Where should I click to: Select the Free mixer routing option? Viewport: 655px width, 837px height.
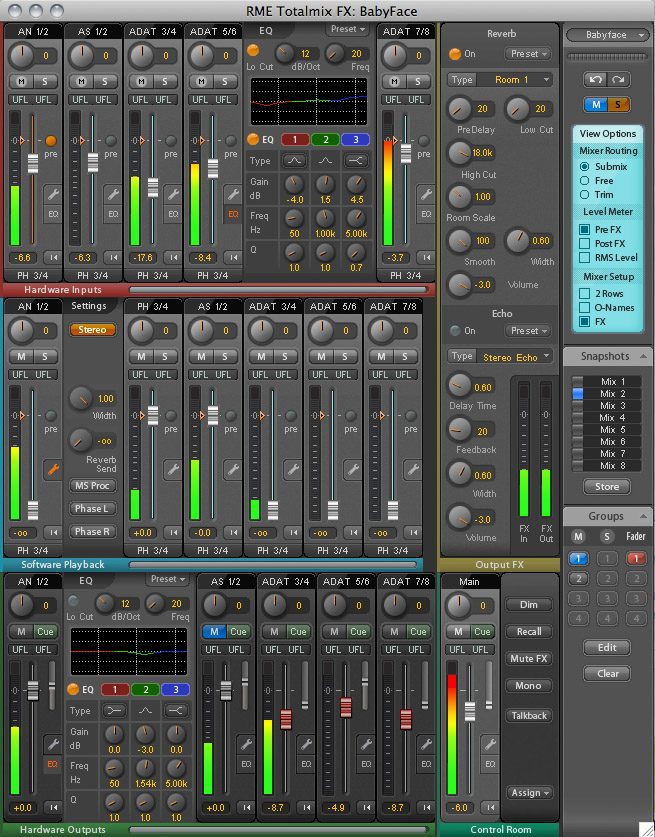click(x=584, y=180)
